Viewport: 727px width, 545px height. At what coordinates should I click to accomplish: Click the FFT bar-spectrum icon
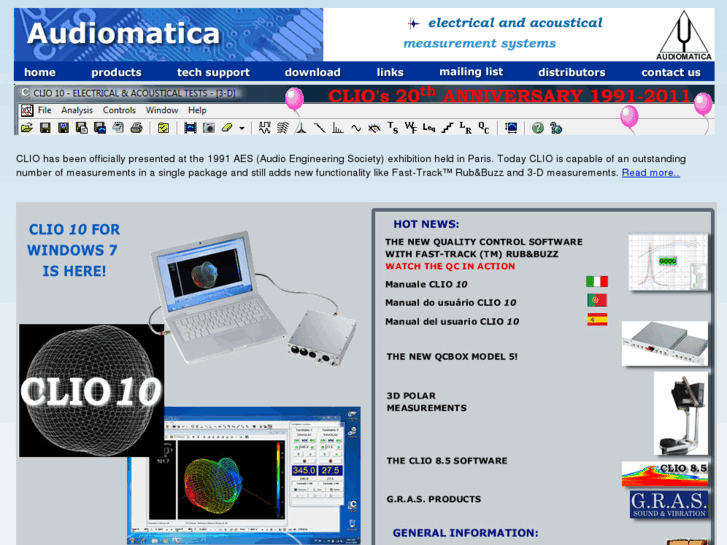(x=338, y=128)
